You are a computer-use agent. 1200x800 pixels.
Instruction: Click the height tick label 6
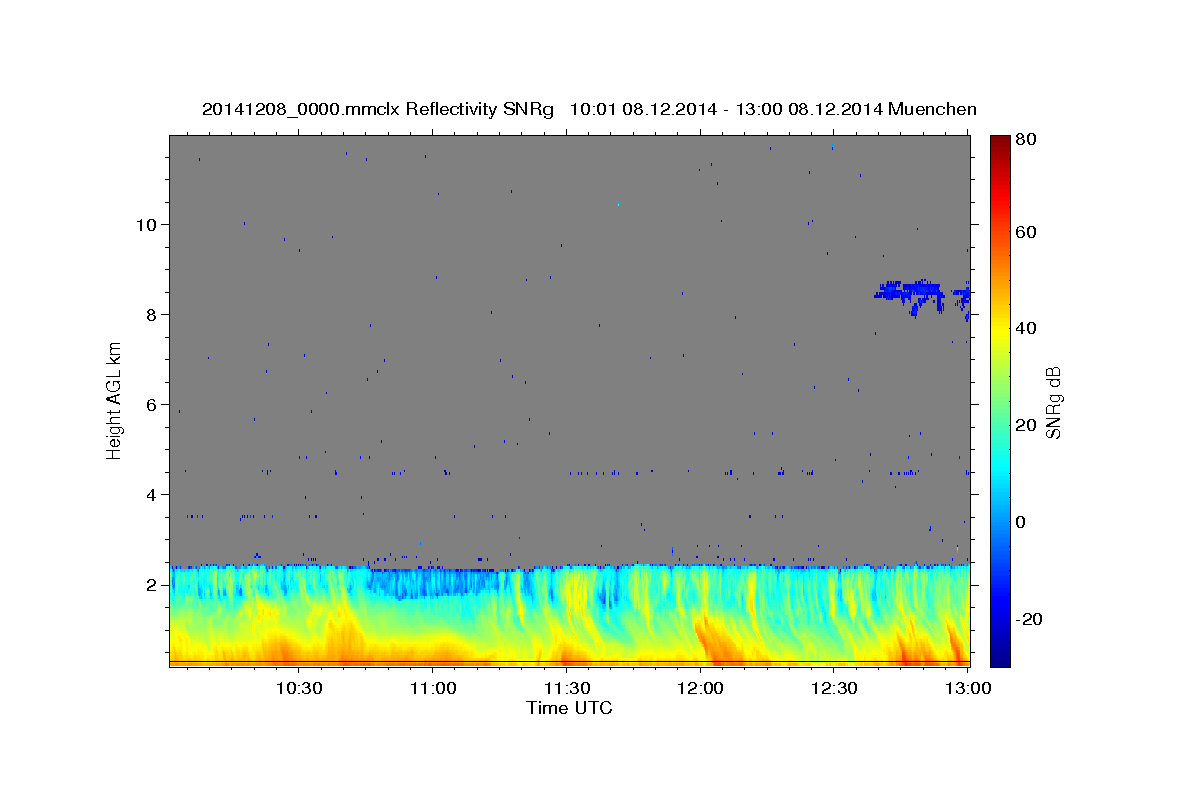(x=152, y=405)
